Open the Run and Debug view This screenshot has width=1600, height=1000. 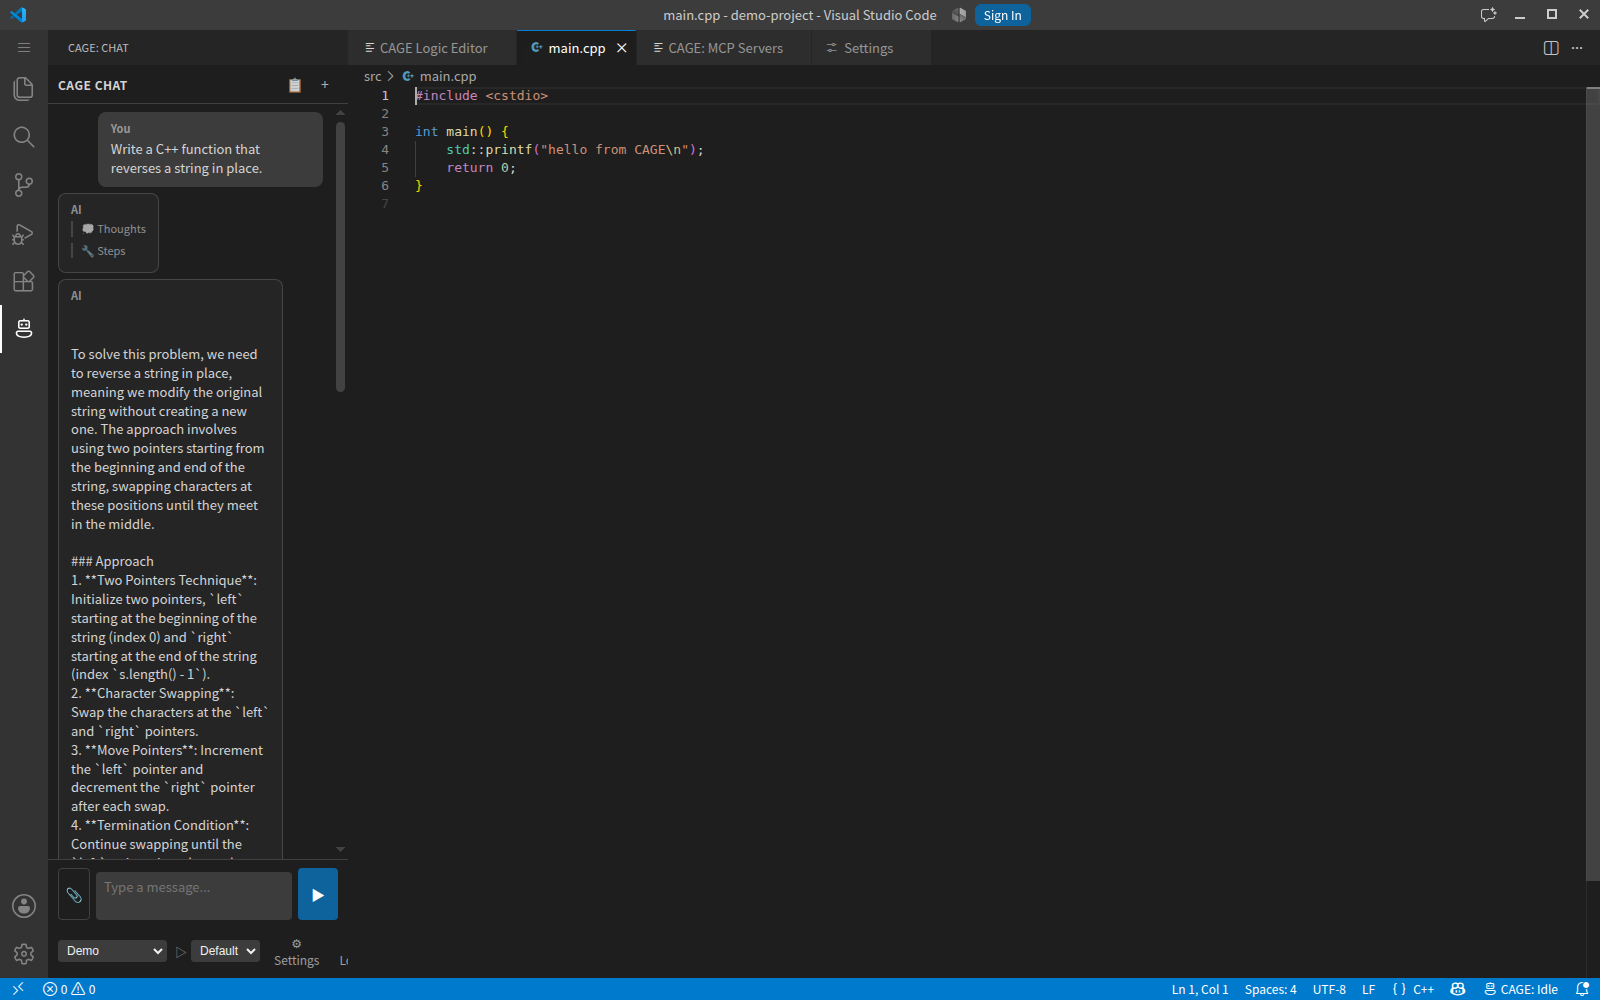[x=24, y=233]
